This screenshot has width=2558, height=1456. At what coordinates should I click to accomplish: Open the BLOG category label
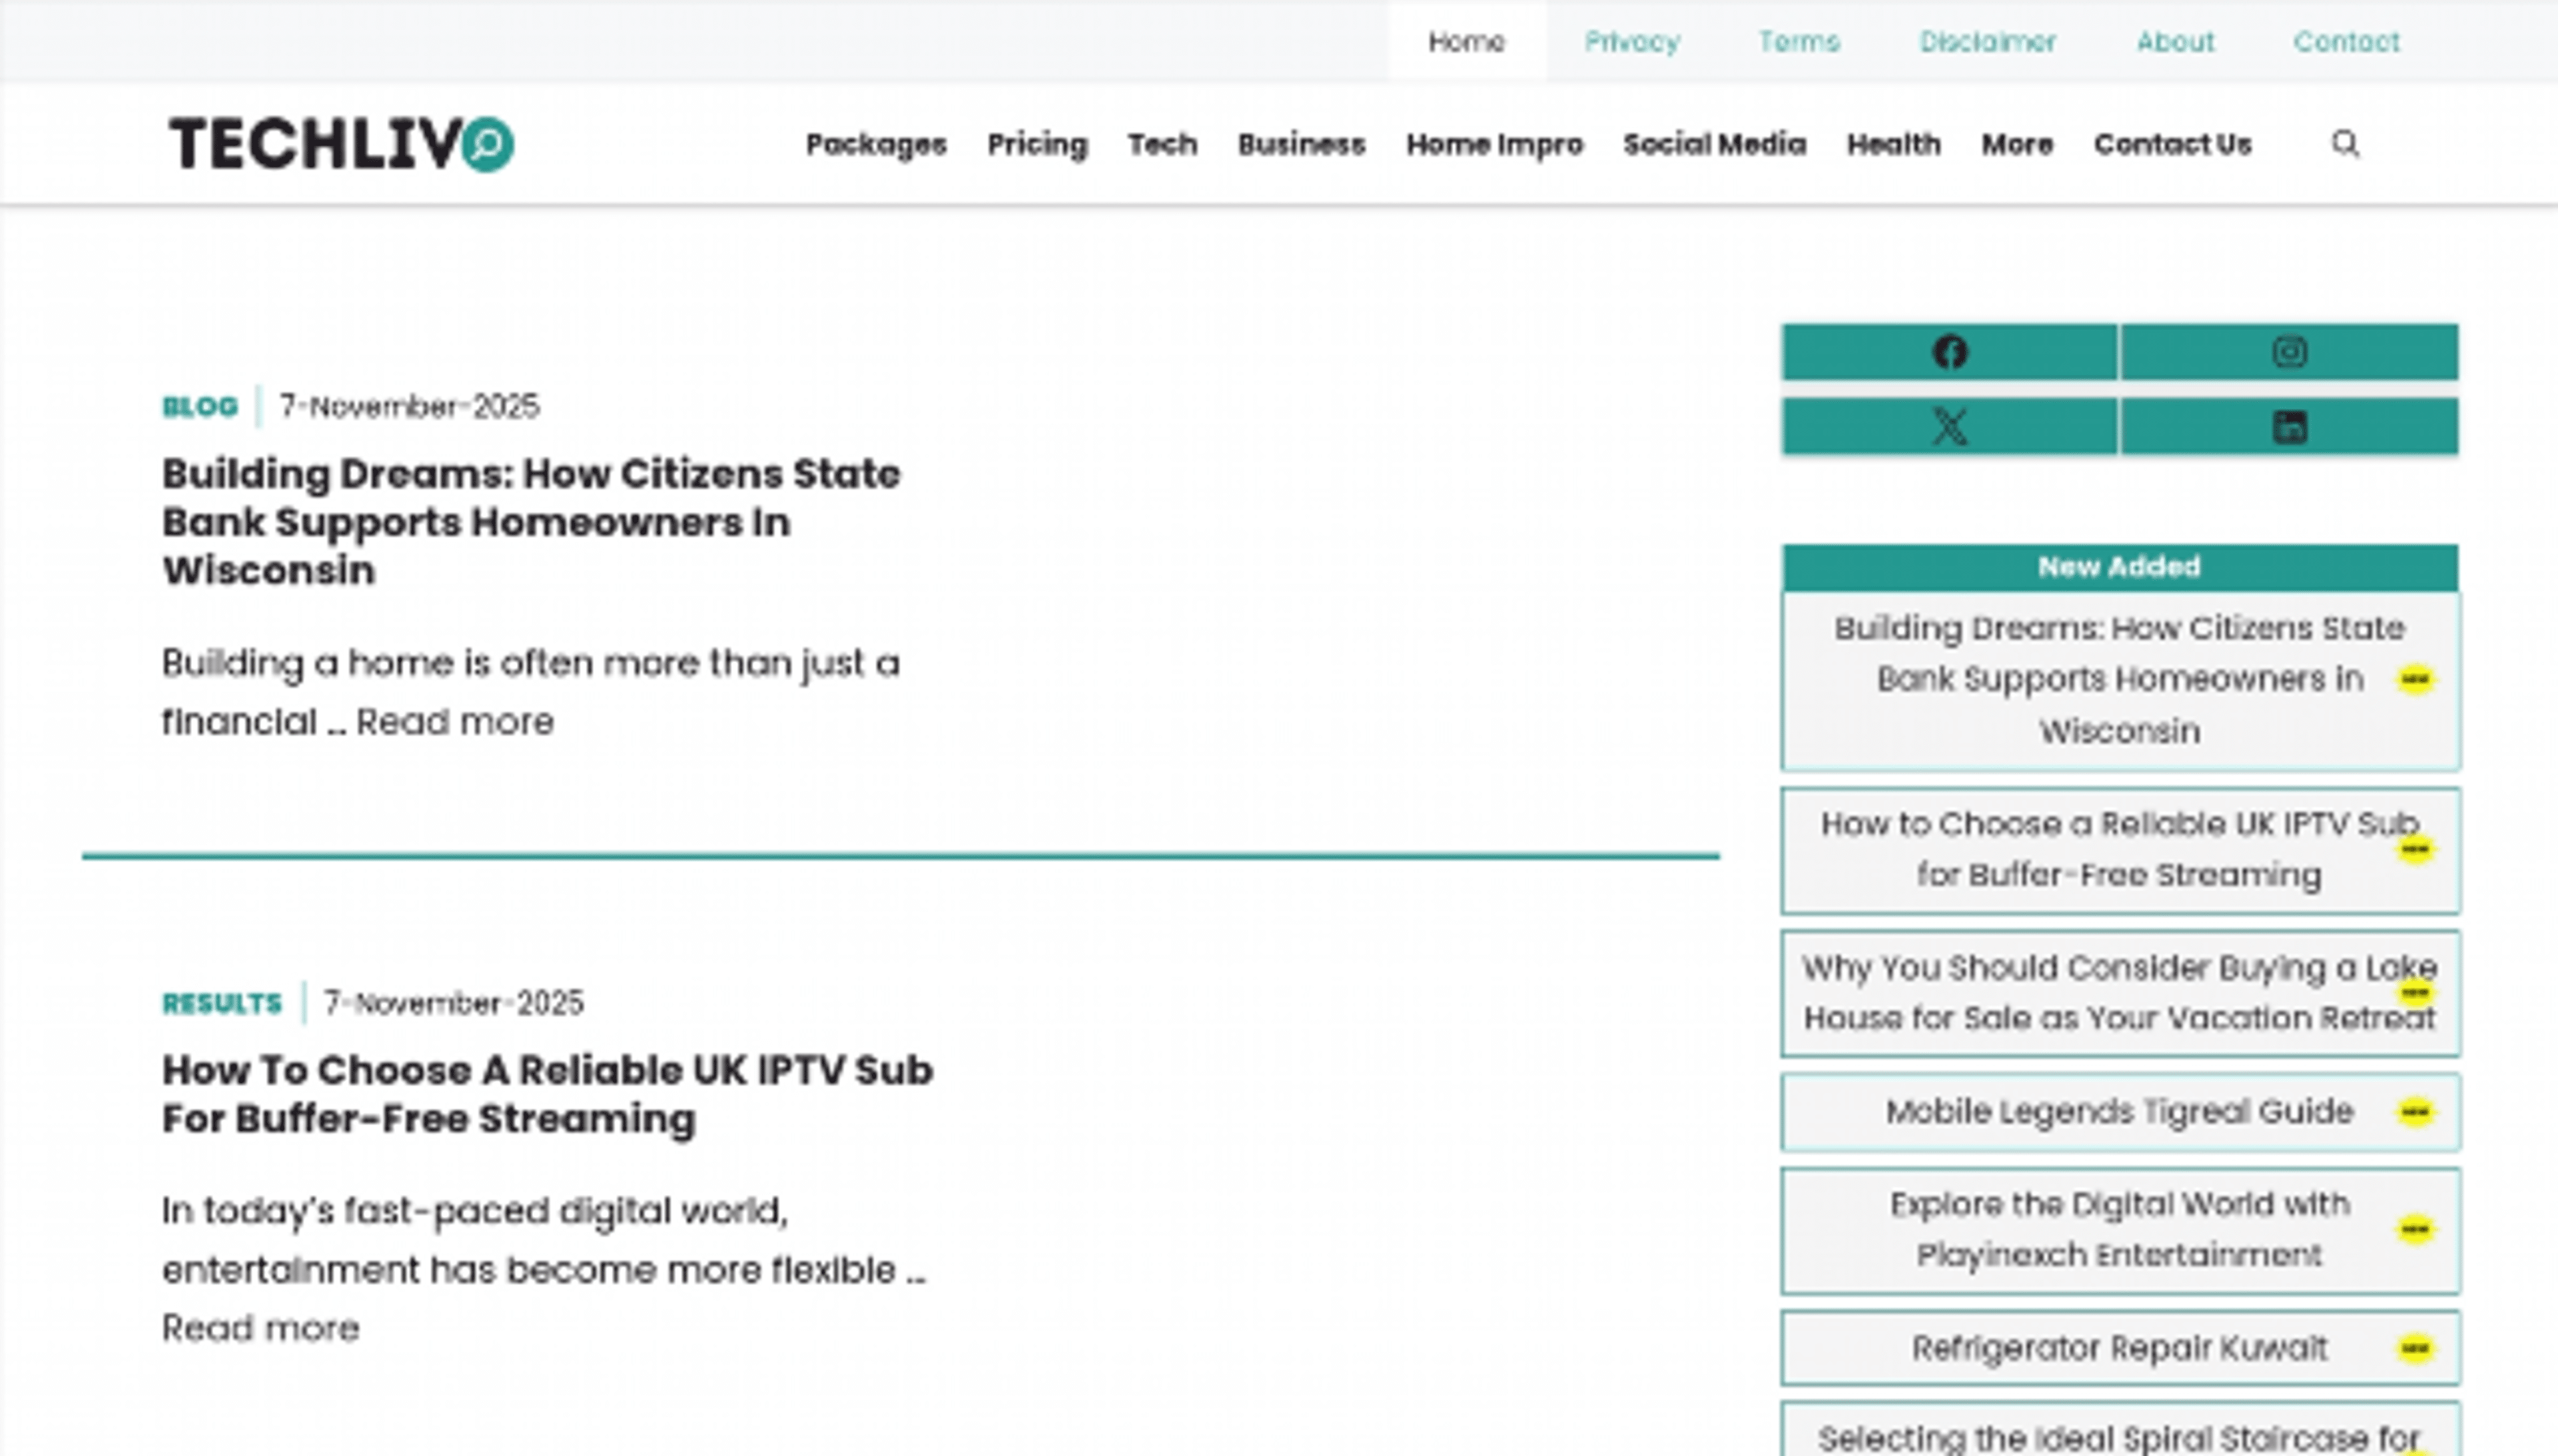point(200,407)
